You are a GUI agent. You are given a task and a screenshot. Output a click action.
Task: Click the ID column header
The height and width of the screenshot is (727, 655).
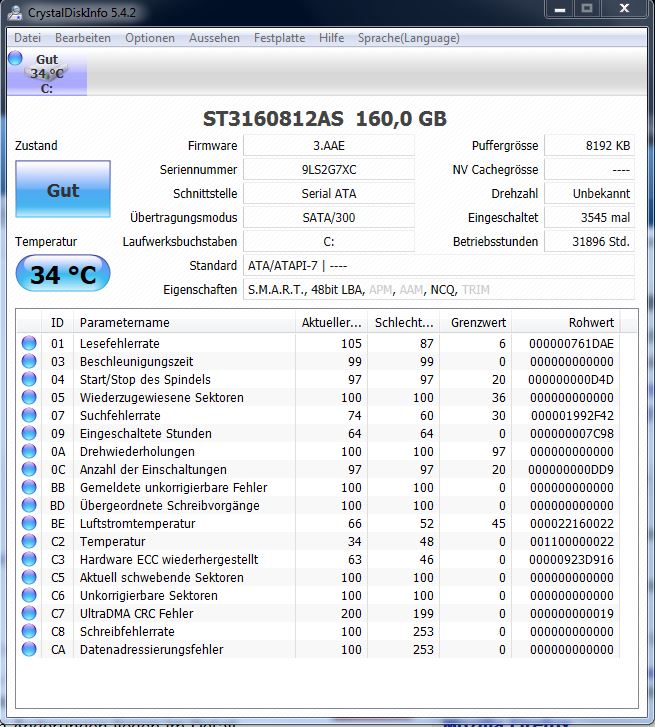(x=57, y=323)
